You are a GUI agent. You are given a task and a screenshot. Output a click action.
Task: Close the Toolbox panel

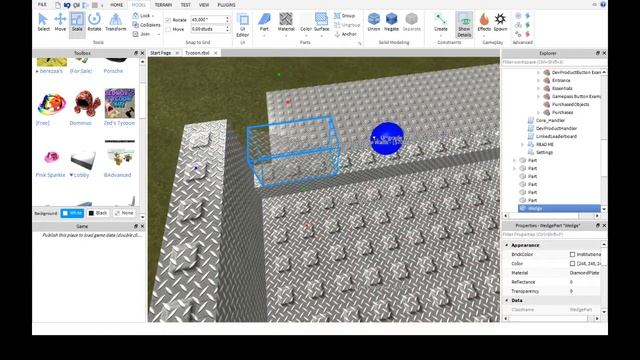click(142, 53)
